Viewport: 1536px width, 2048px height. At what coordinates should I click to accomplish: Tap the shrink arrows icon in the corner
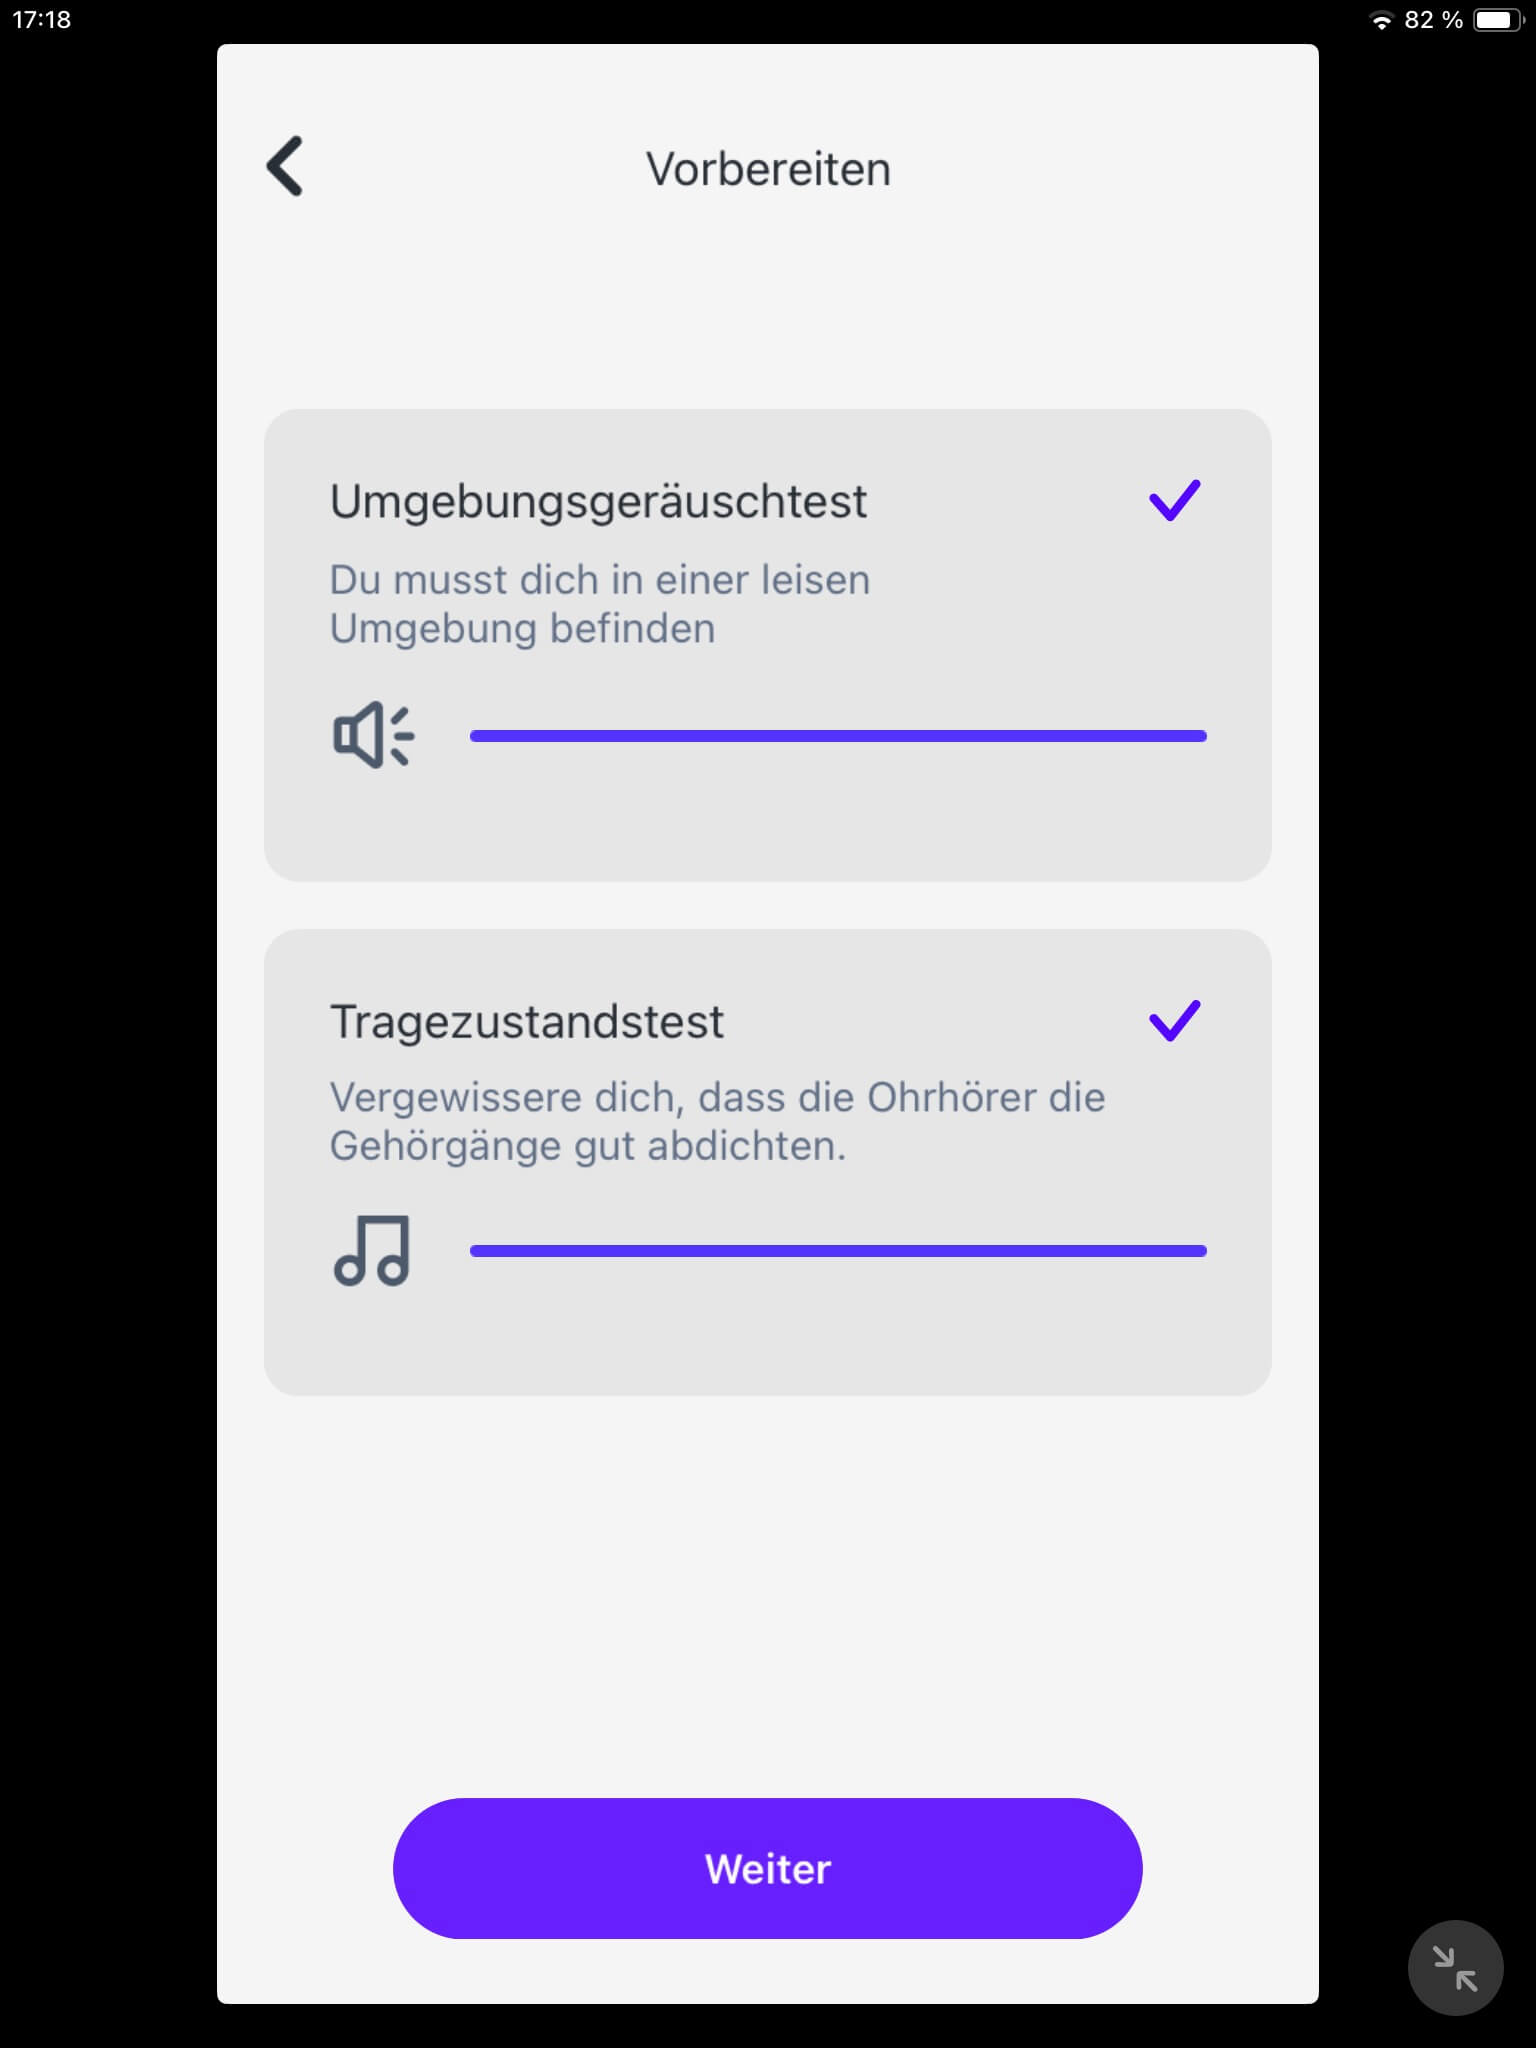pyautogui.click(x=1455, y=1967)
